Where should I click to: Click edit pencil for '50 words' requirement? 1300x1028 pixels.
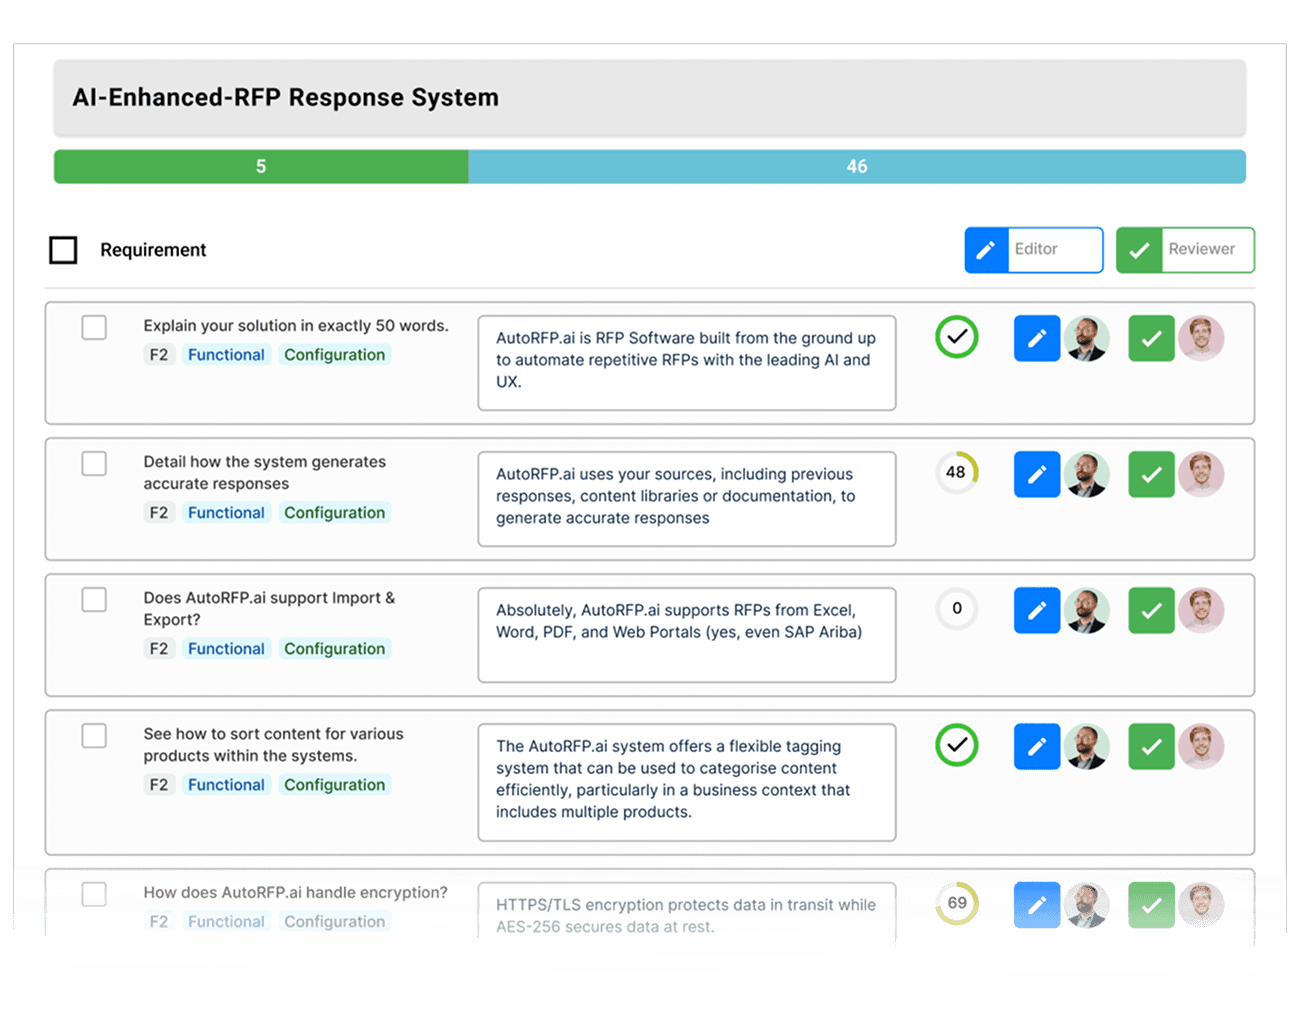(x=1037, y=338)
